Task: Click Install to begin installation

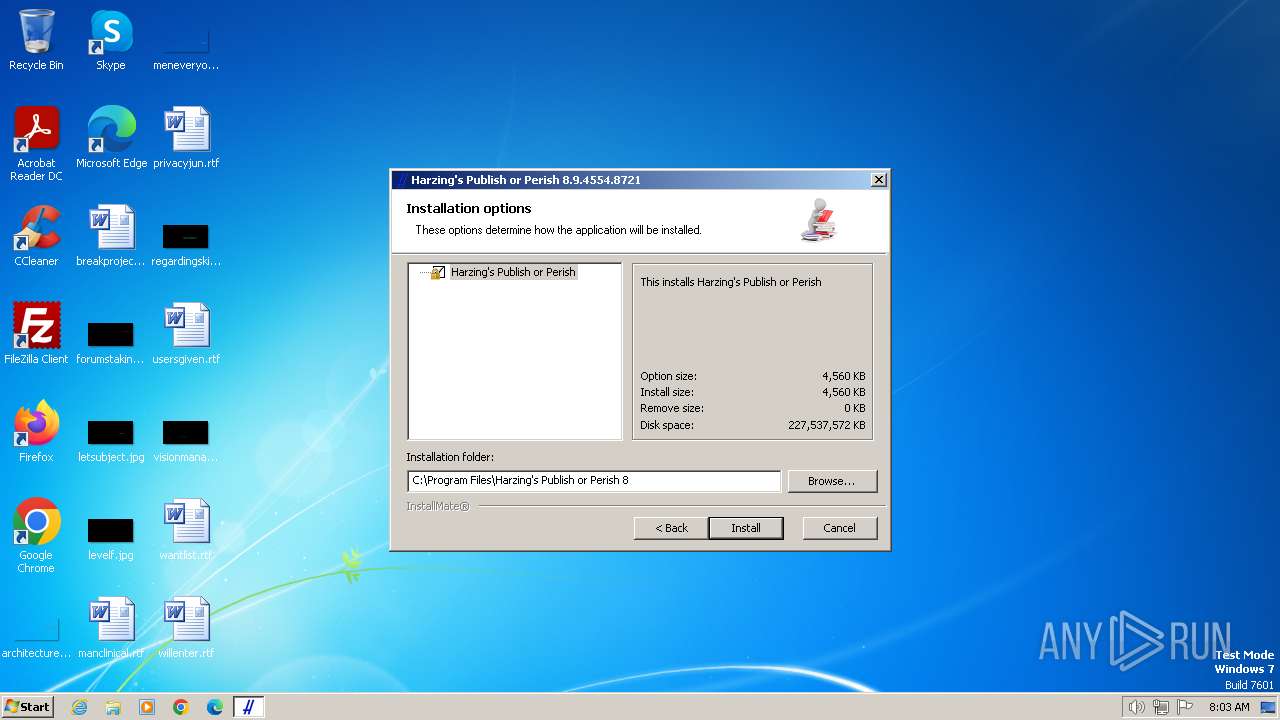Action: click(x=745, y=528)
